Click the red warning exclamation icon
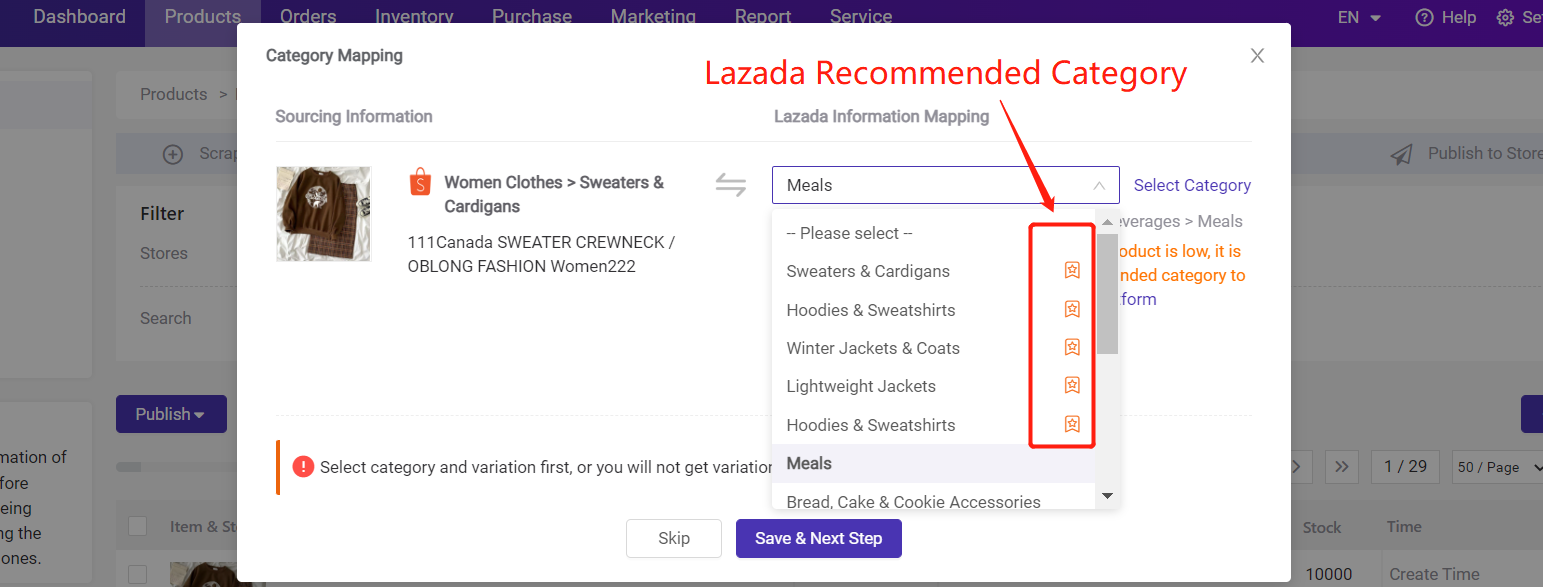Viewport: 1543px width, 587px height. [303, 466]
